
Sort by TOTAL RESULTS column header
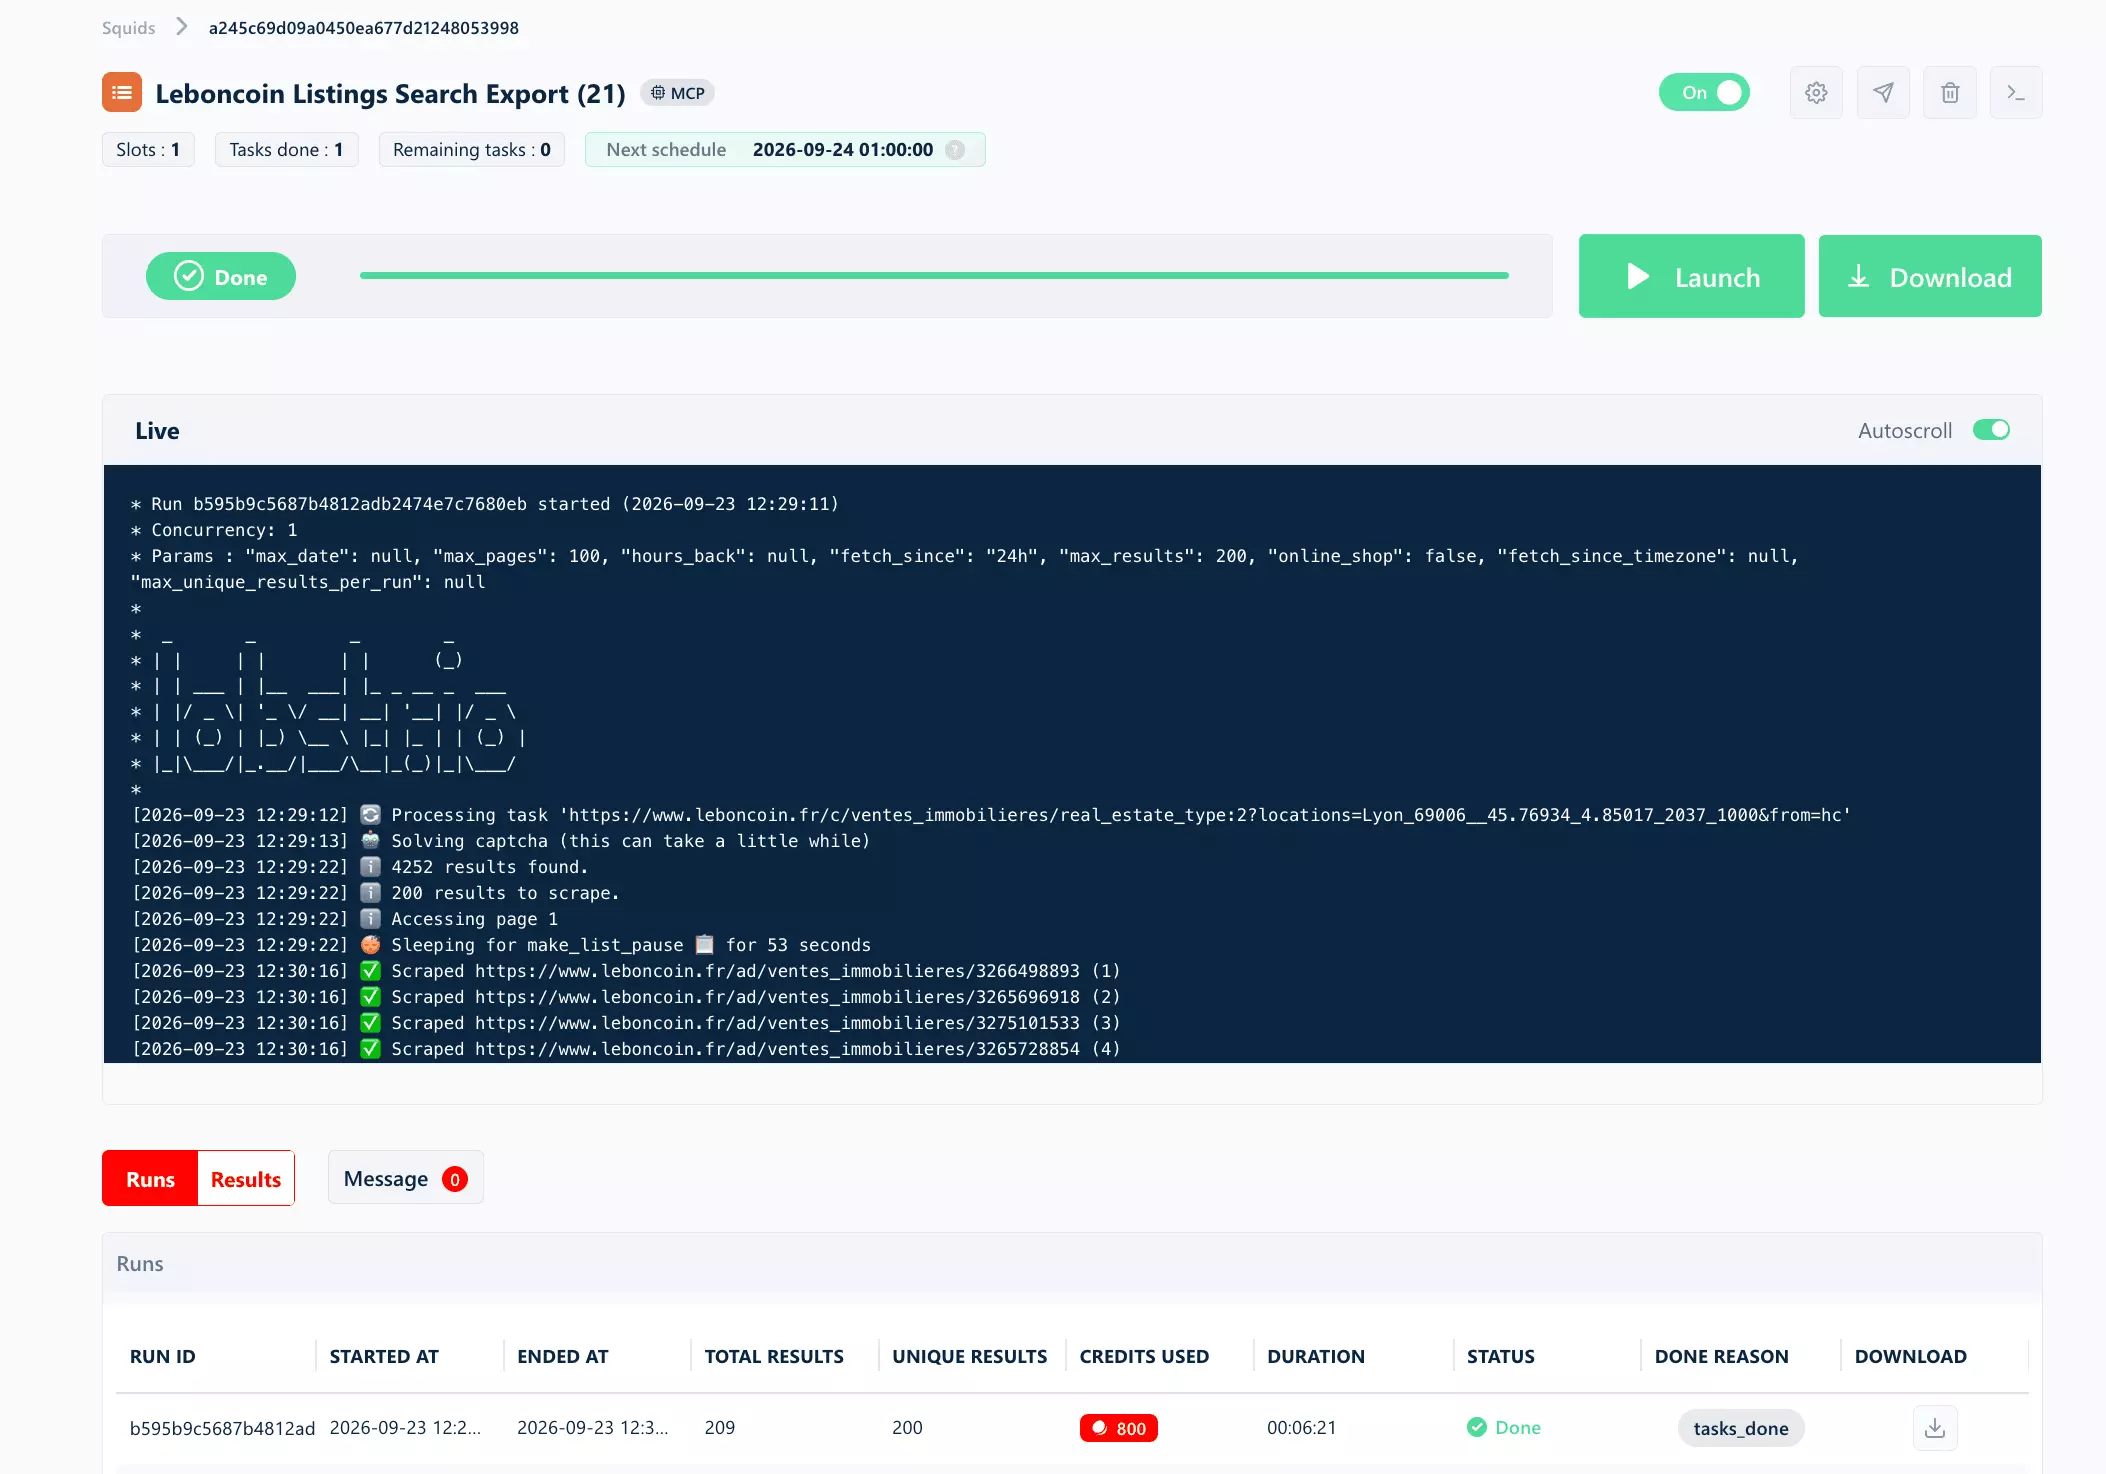(774, 1356)
